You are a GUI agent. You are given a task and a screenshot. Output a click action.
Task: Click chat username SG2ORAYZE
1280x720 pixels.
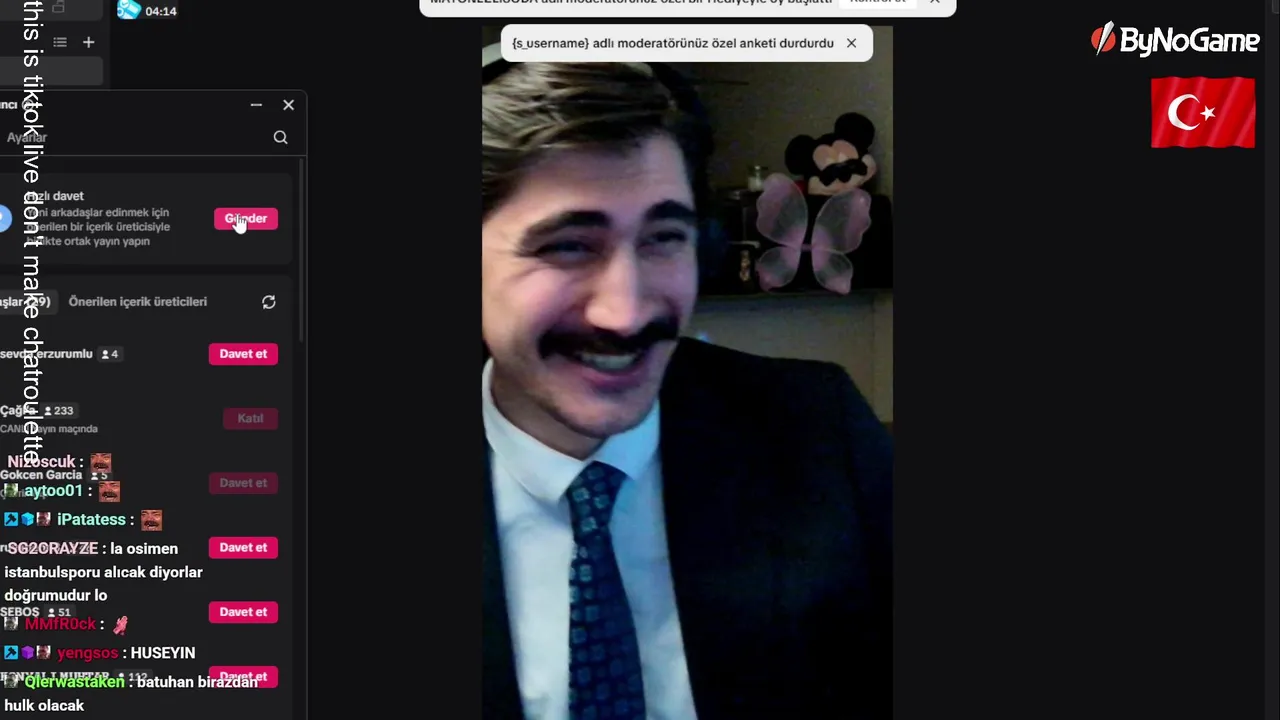point(53,549)
